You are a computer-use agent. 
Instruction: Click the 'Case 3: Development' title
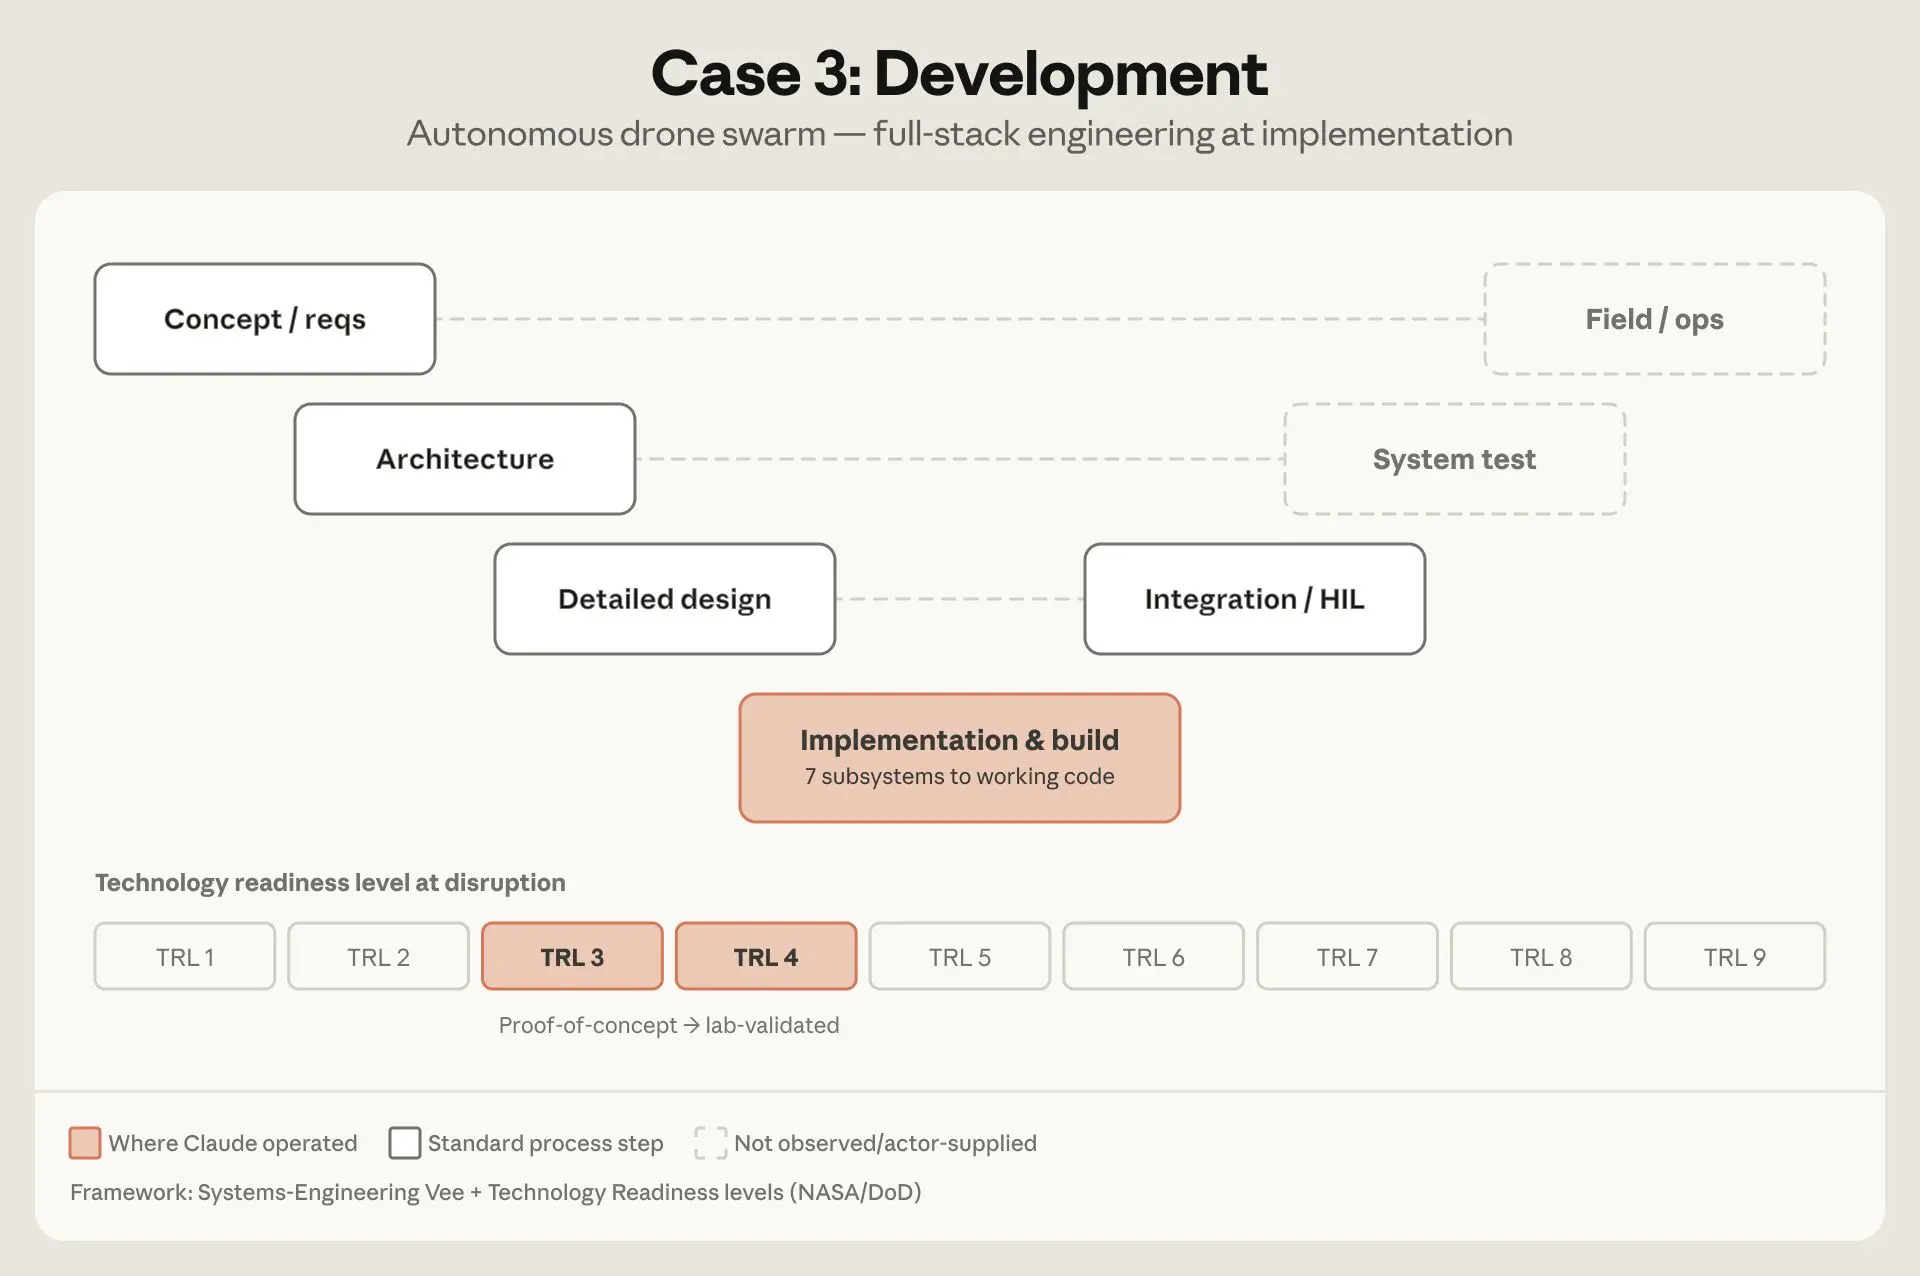click(959, 74)
